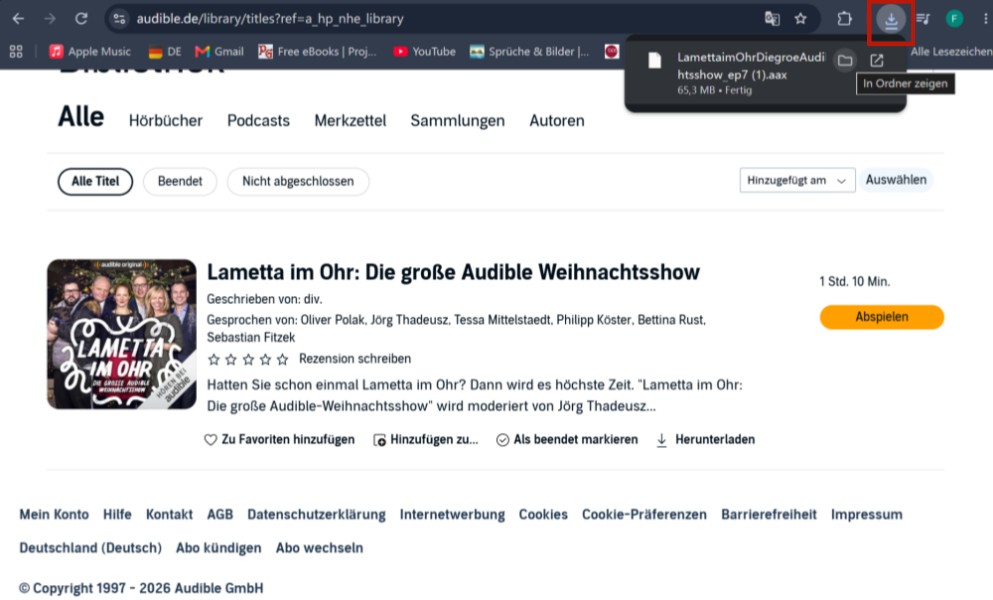Open Sprüche & Bilder bookmark
993x600 pixels.
click(529, 52)
